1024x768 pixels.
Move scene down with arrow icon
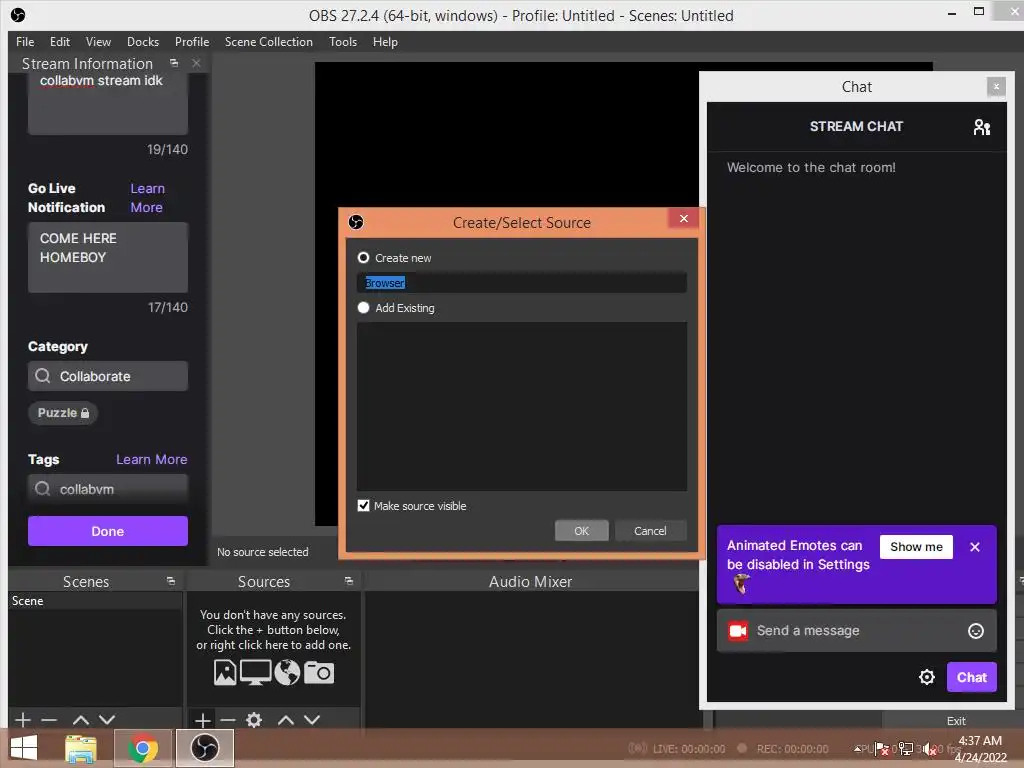pos(107,720)
